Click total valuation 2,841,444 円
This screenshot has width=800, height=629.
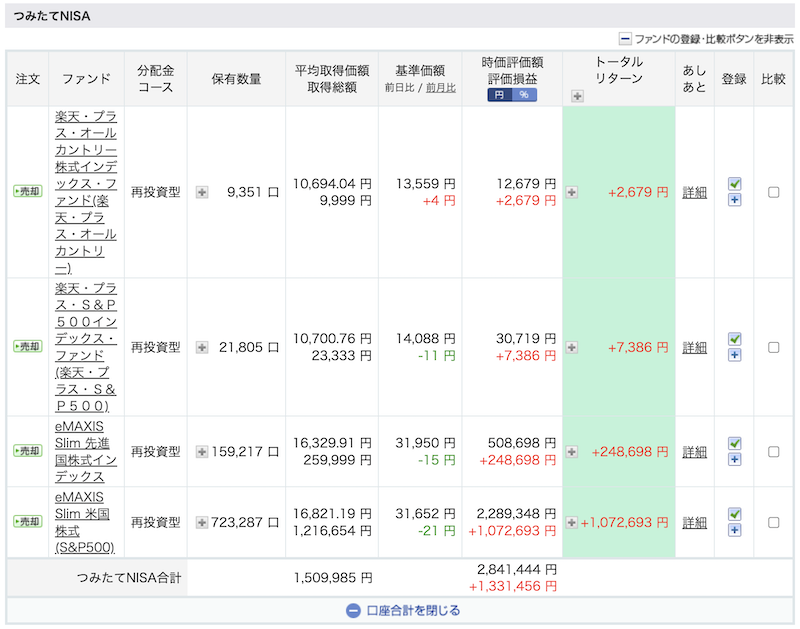click(517, 569)
